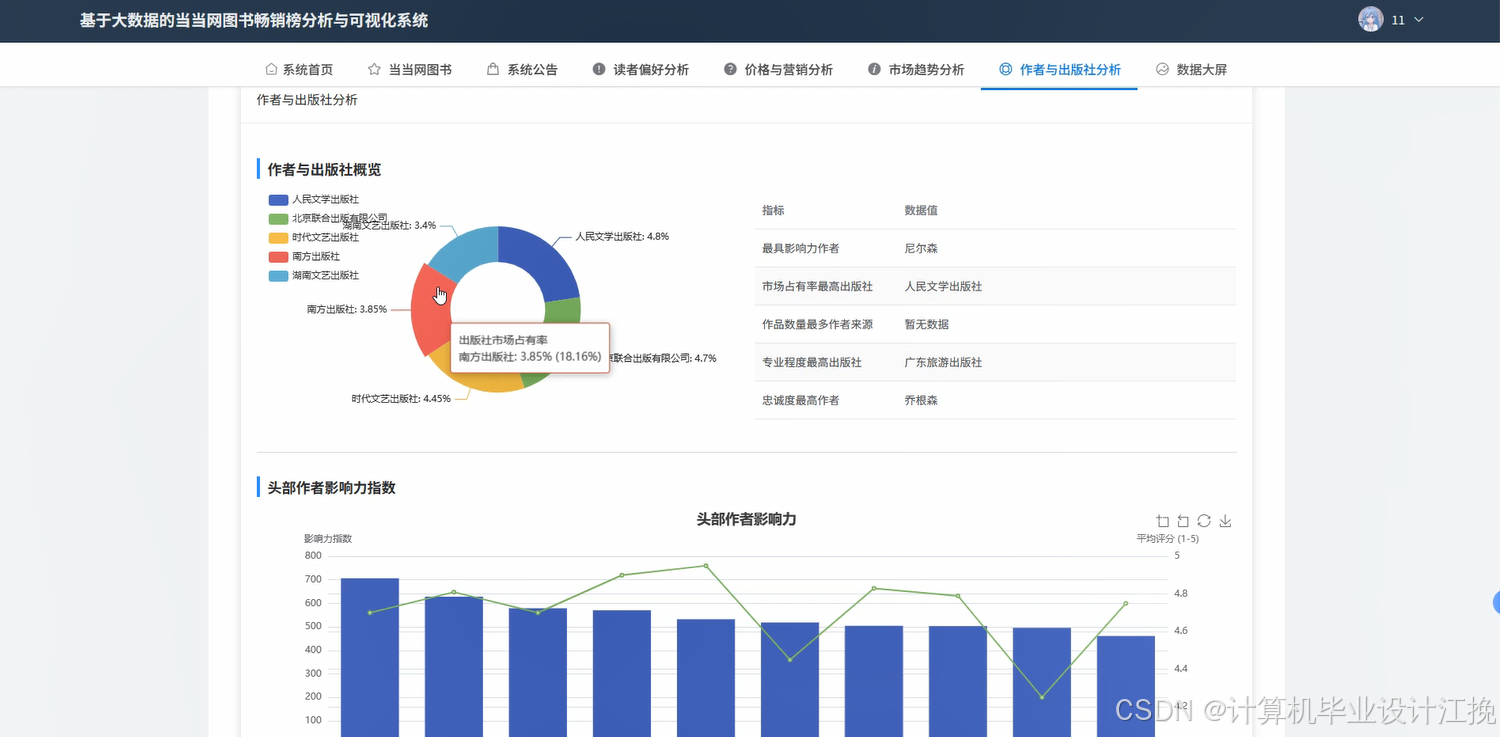Open the 读者偏好分析 tab

pyautogui.click(x=641, y=69)
